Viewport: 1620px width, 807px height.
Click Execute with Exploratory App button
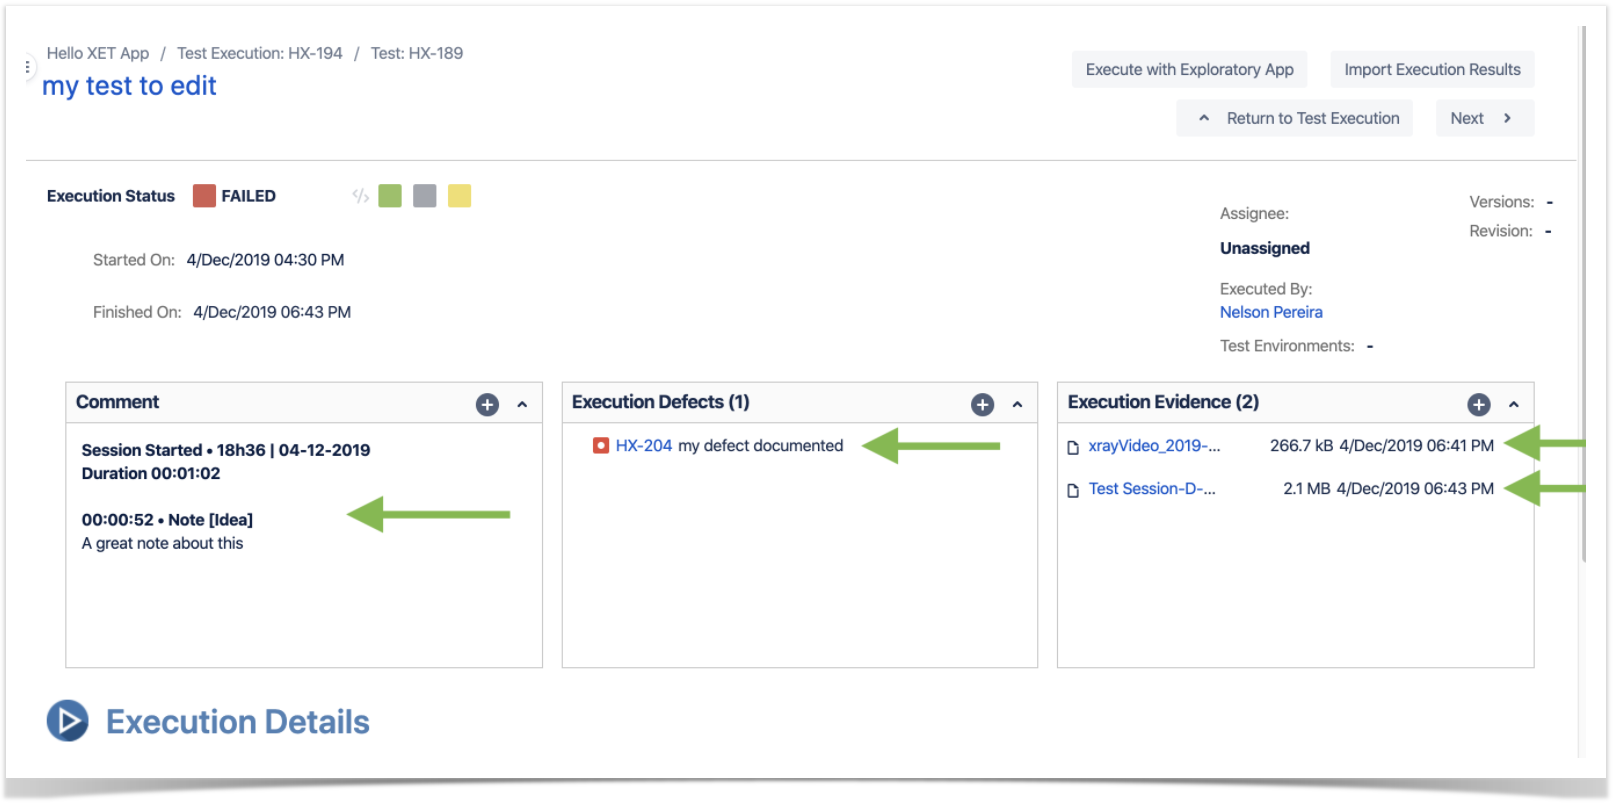click(1190, 70)
